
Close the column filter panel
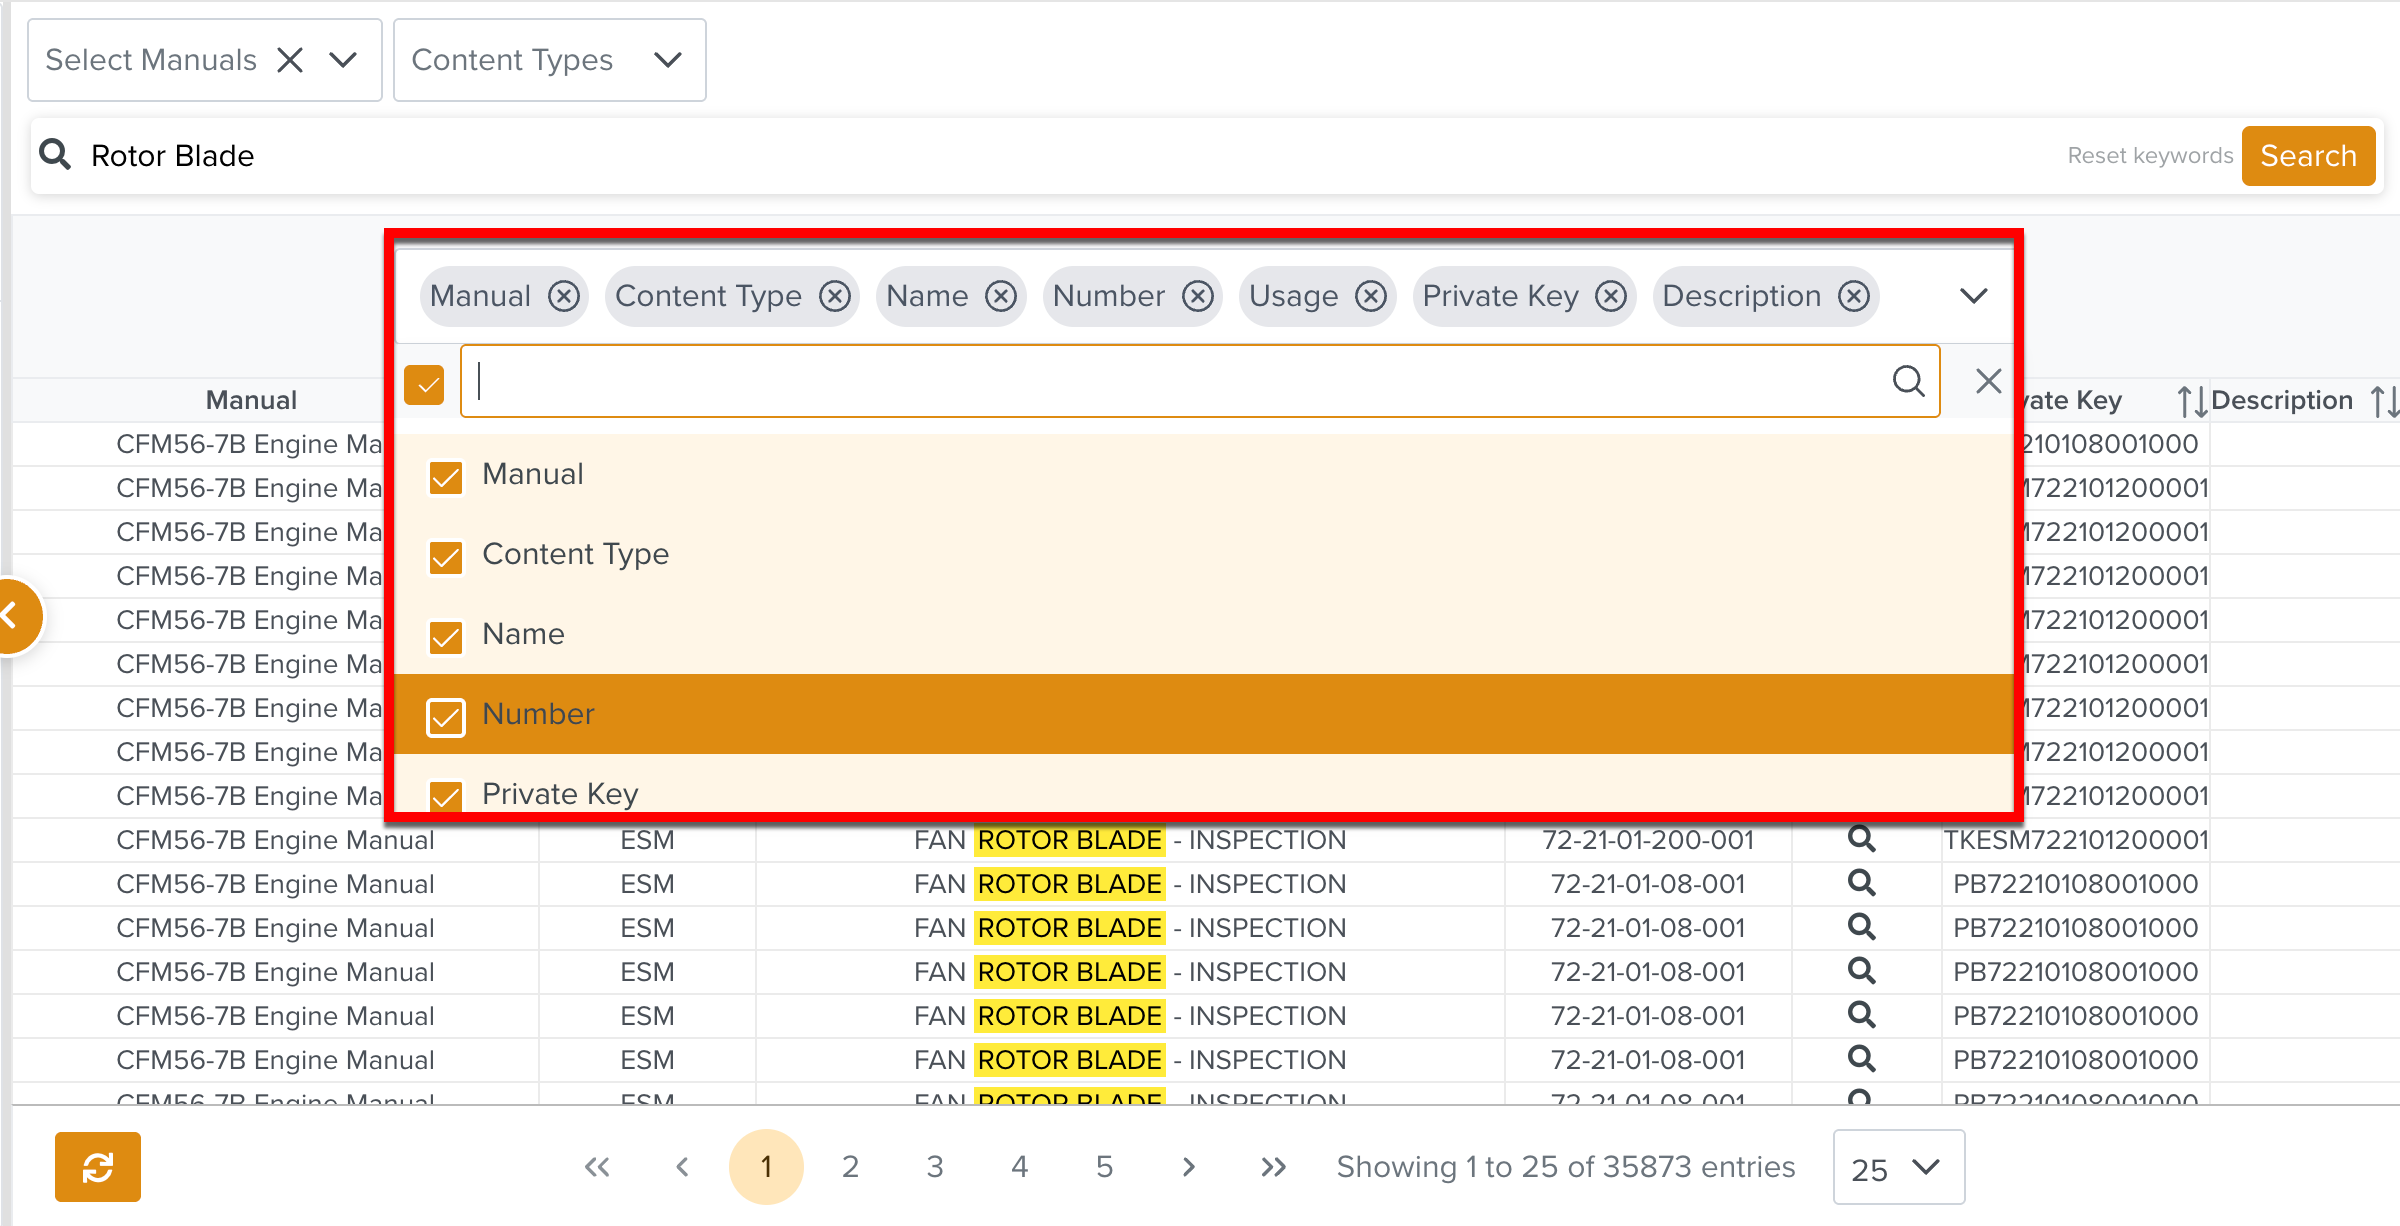point(1988,381)
